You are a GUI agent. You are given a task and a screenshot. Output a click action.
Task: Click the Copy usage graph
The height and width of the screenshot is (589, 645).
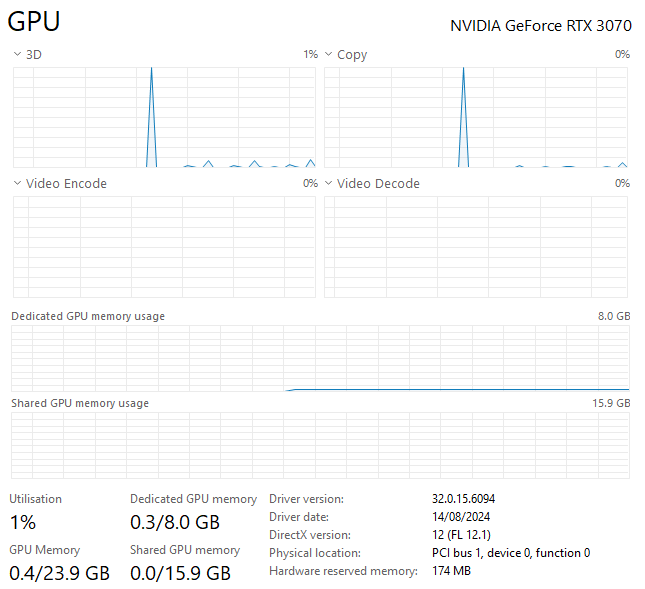[476, 117]
